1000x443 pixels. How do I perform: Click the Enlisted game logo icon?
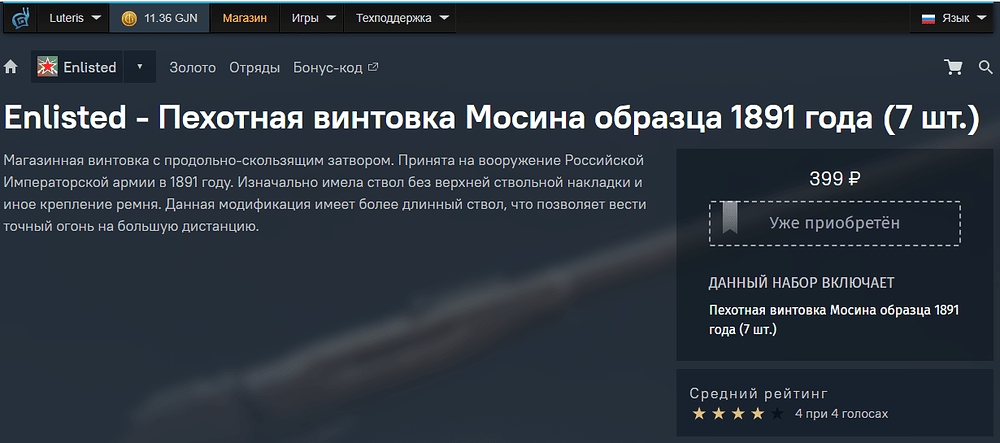47,67
